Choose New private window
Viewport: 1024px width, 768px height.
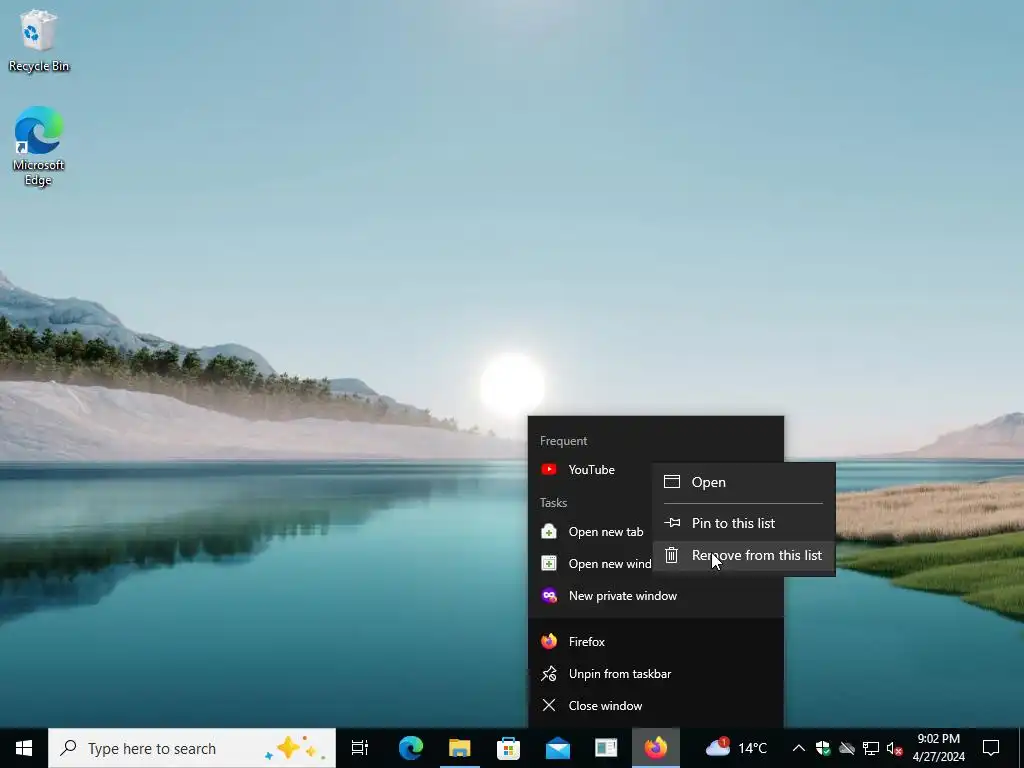point(656,596)
